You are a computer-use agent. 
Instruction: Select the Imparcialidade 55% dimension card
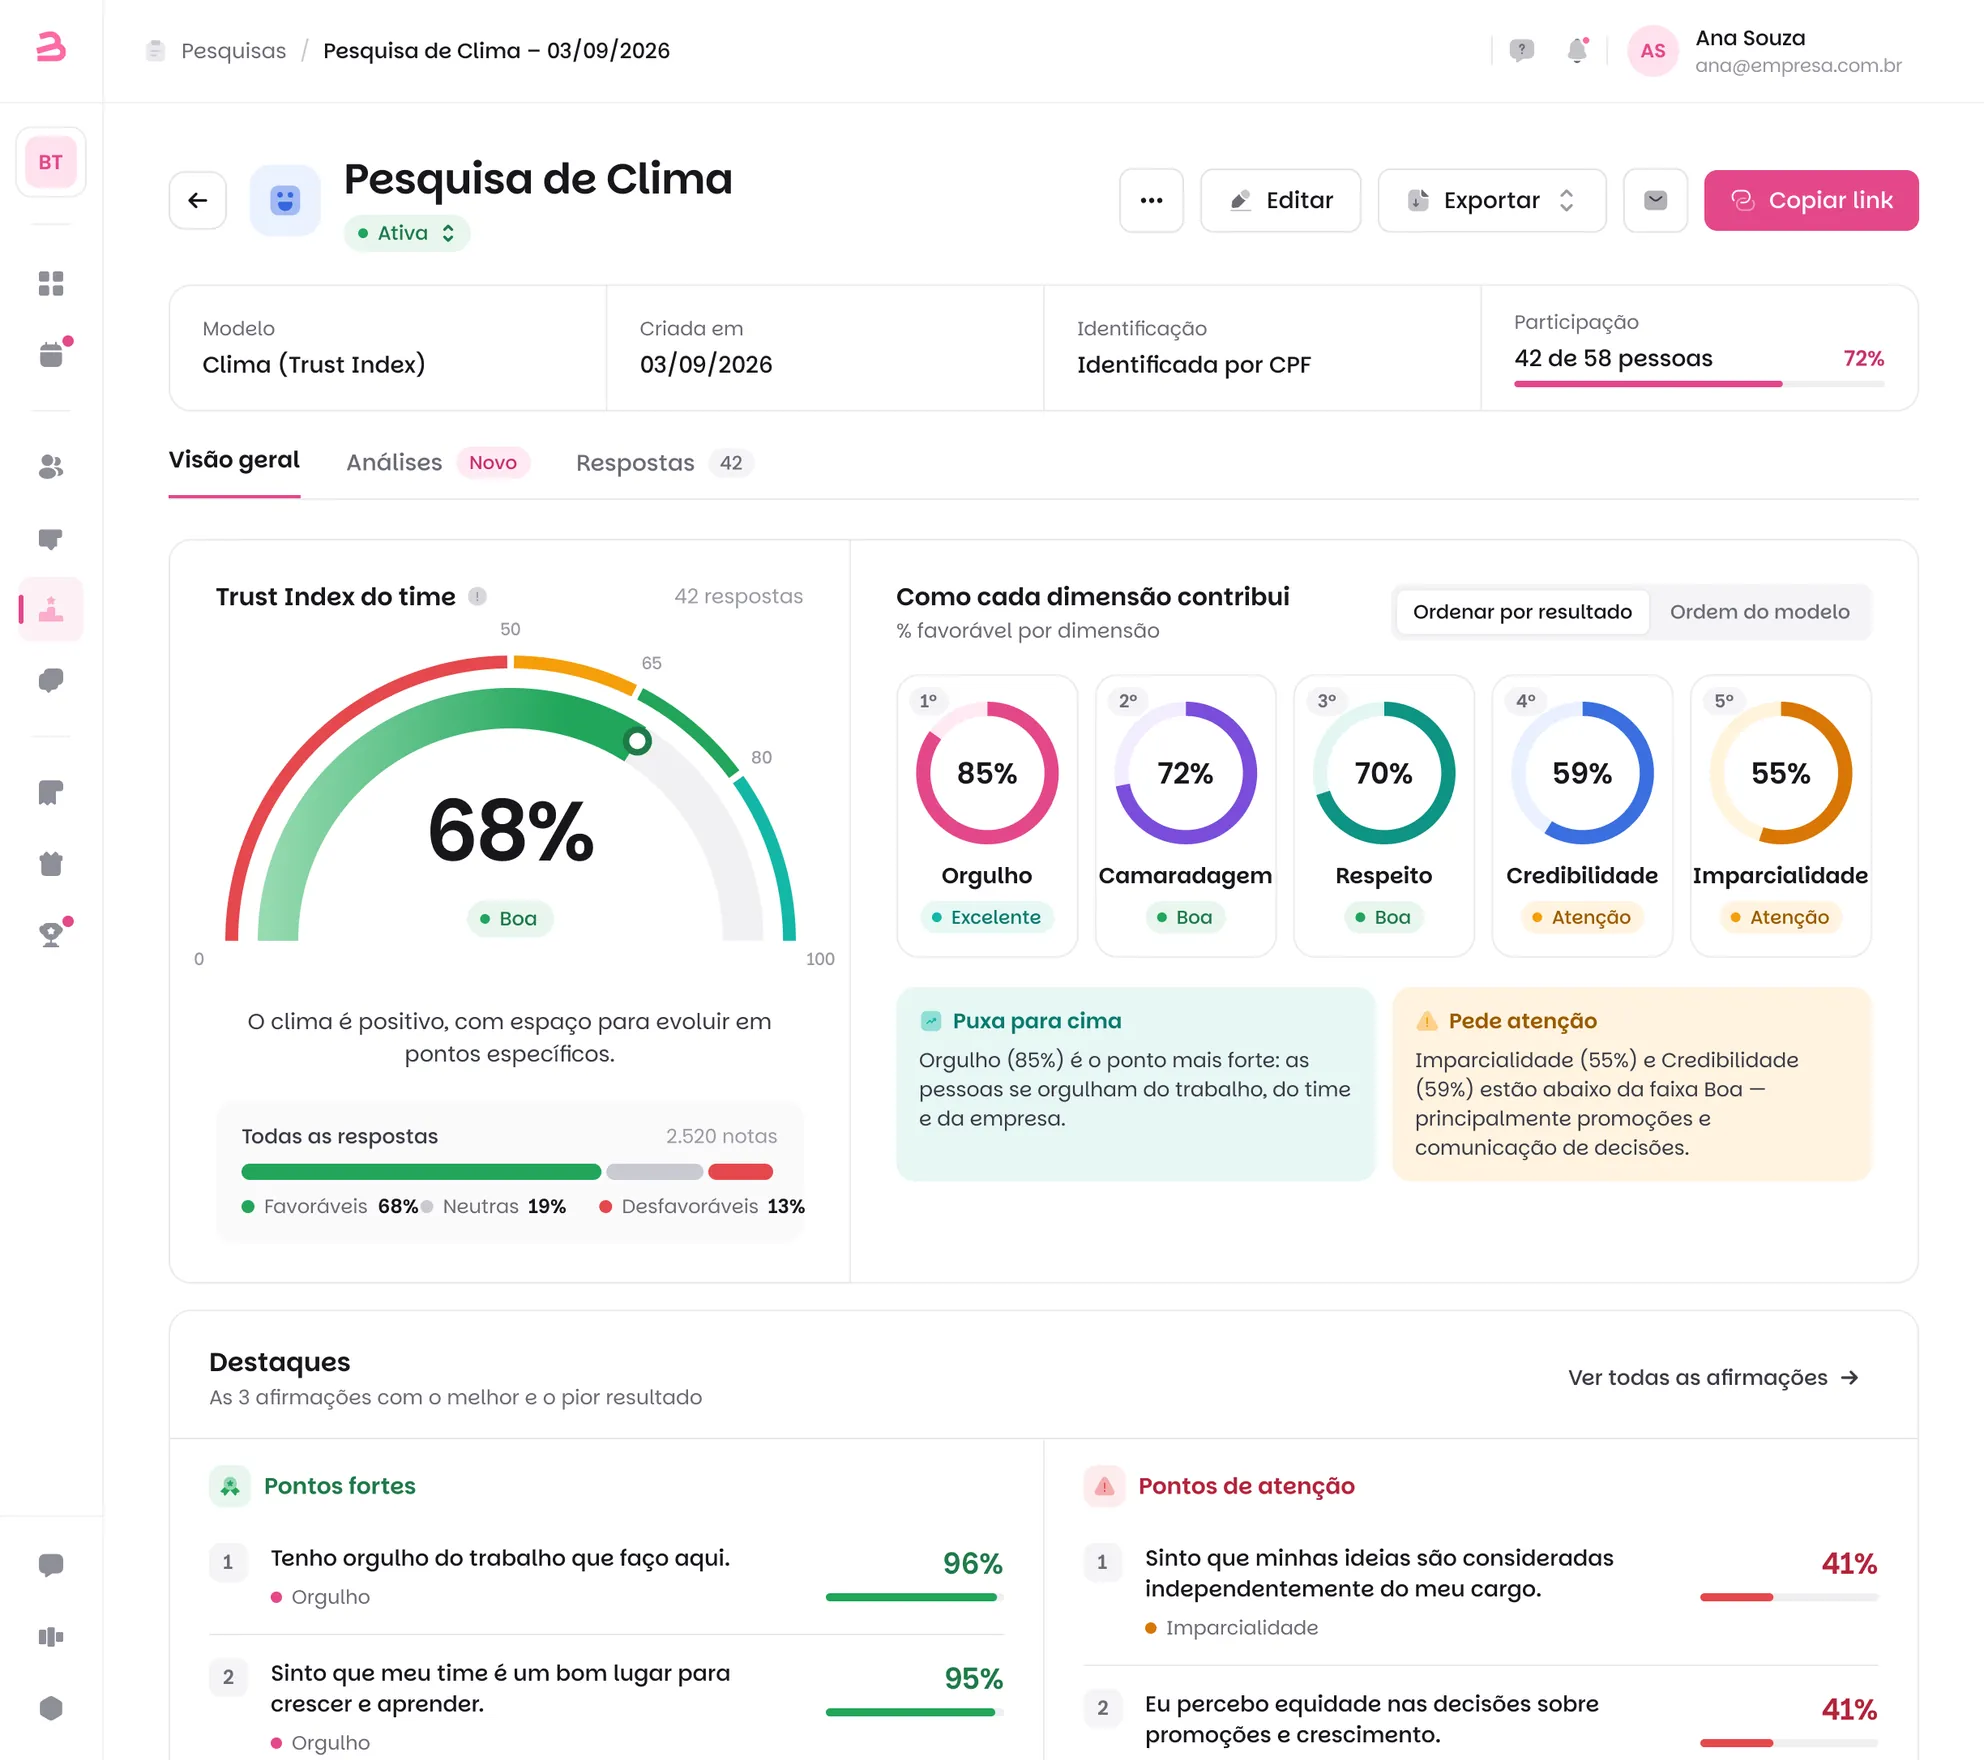point(1781,815)
